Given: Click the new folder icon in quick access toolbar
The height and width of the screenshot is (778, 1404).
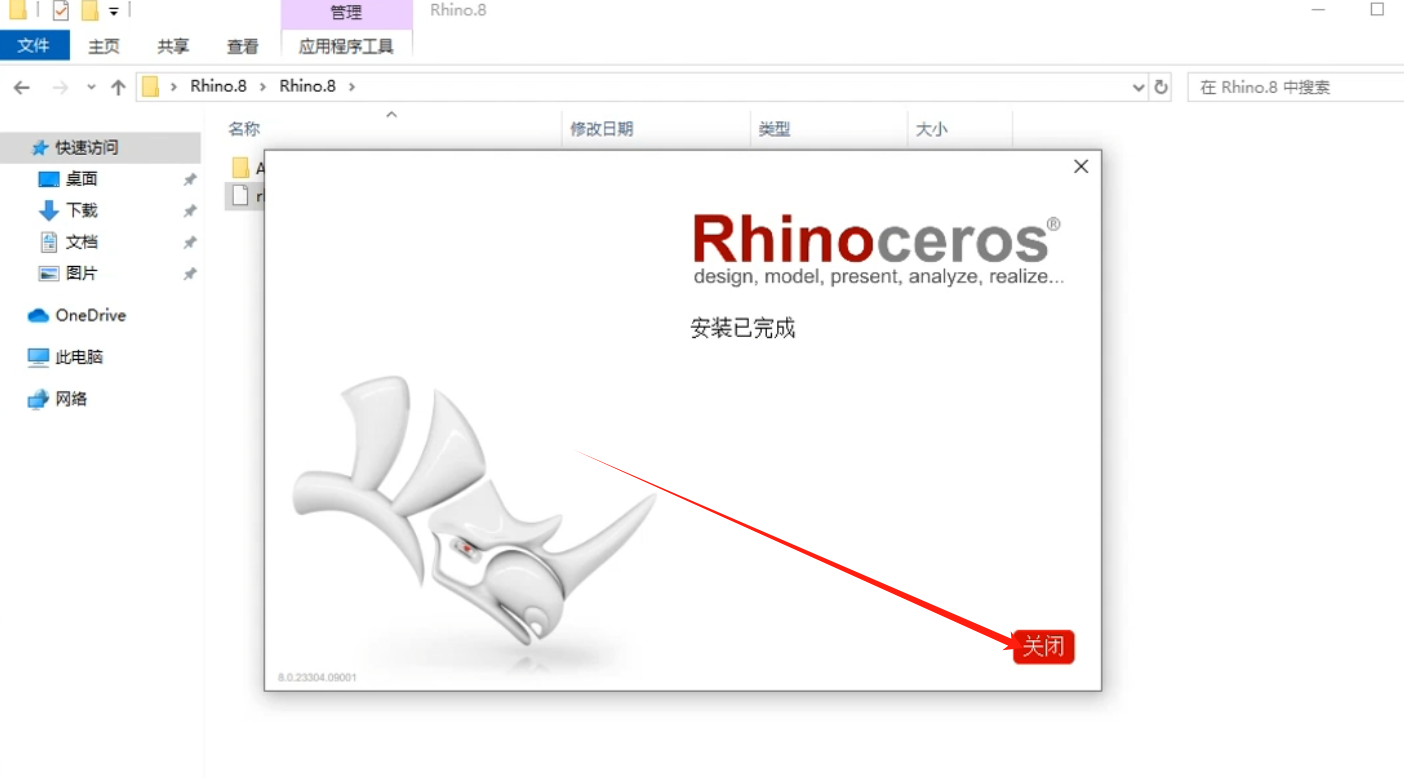Looking at the screenshot, I should coord(90,11).
